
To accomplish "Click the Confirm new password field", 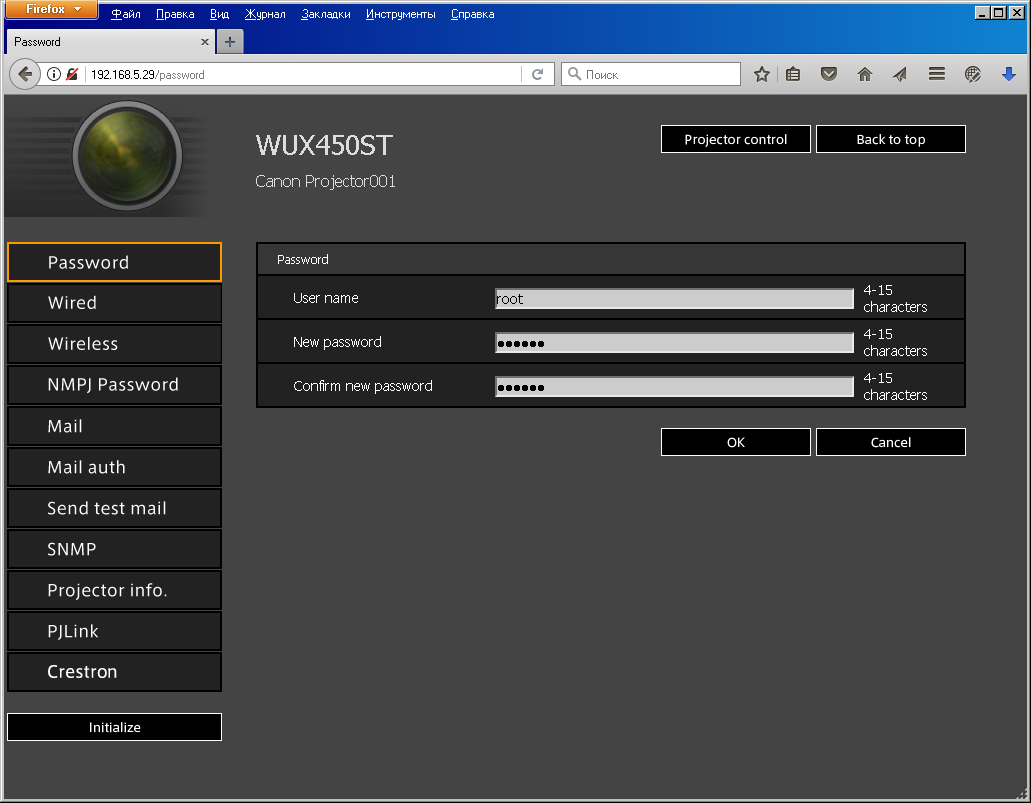I will [674, 387].
